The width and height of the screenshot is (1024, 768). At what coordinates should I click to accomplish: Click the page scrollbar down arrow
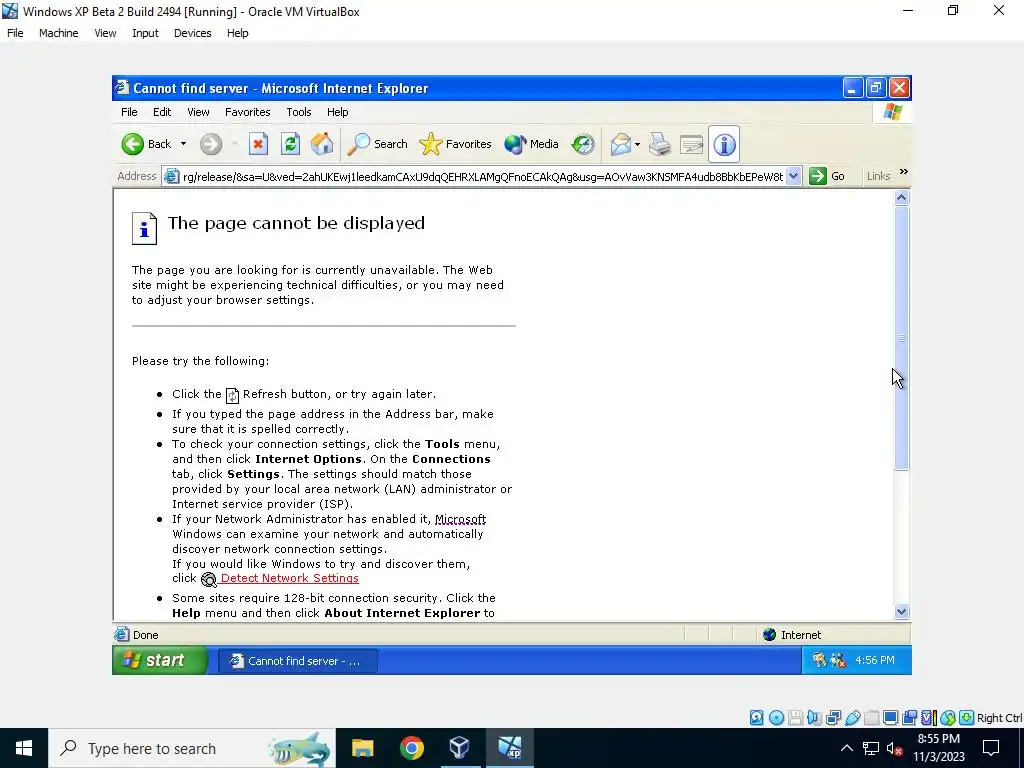[901, 612]
